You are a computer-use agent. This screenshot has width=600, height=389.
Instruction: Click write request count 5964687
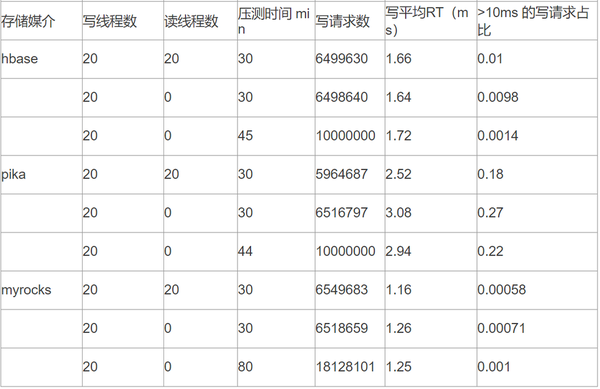[342, 174]
